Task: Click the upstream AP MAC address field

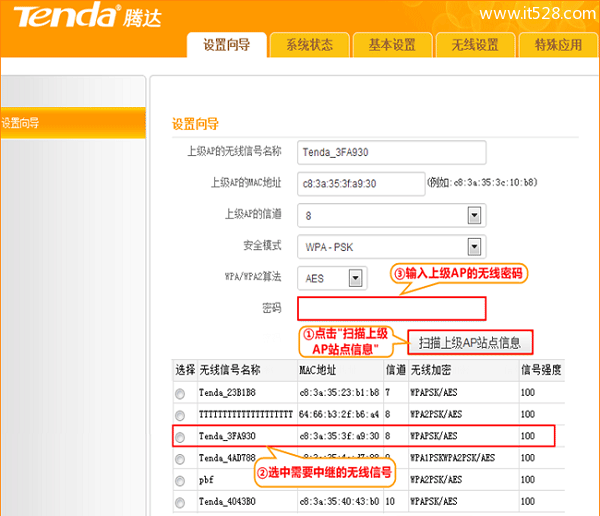Action: [x=361, y=184]
